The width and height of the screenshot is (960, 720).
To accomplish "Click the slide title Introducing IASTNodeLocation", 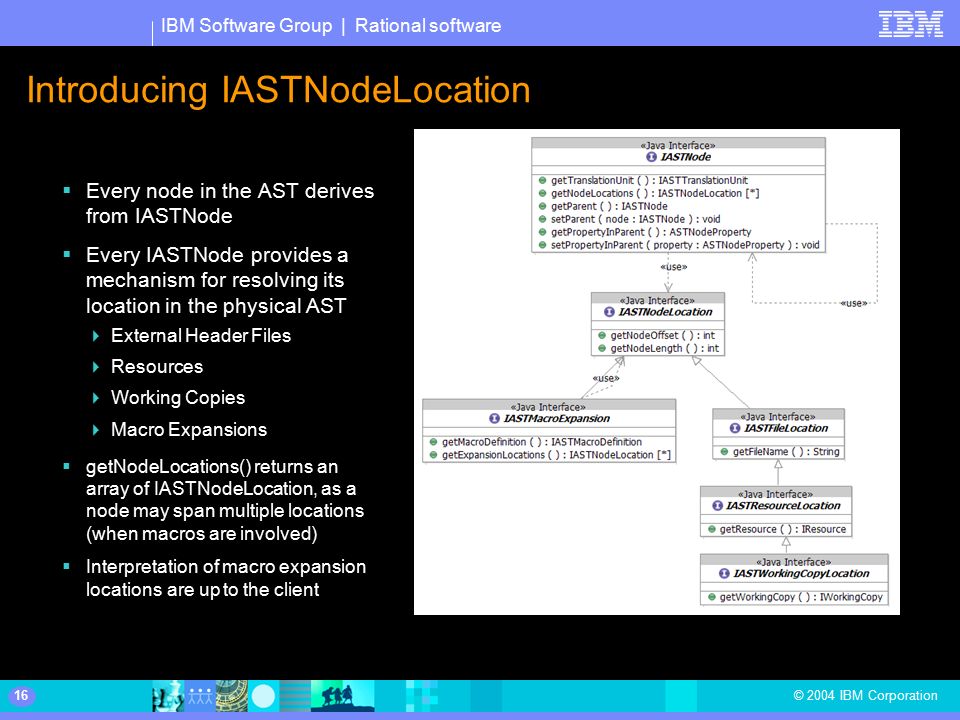I will pyautogui.click(x=279, y=90).
